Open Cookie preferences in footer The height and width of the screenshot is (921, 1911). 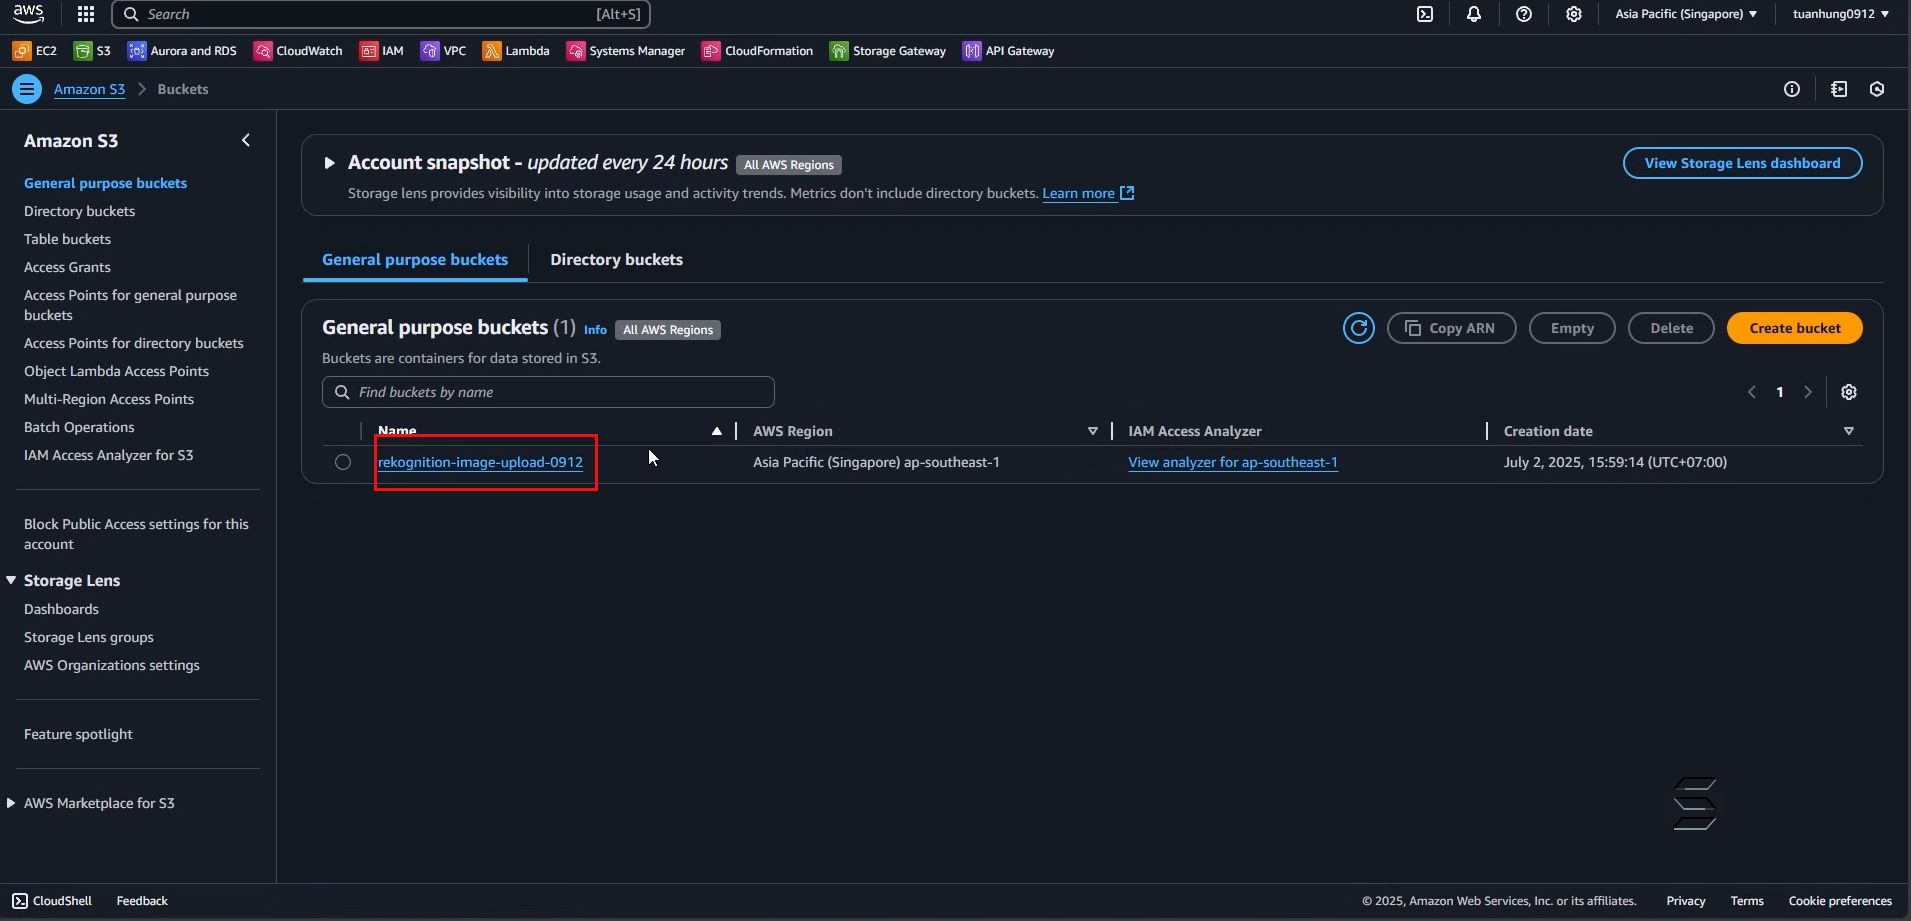pos(1840,901)
